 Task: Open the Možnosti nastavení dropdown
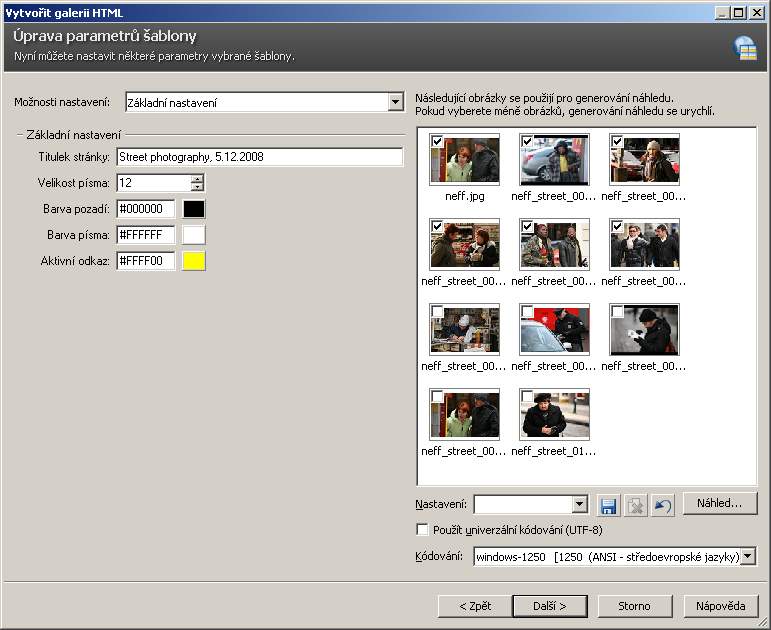[x=395, y=102]
